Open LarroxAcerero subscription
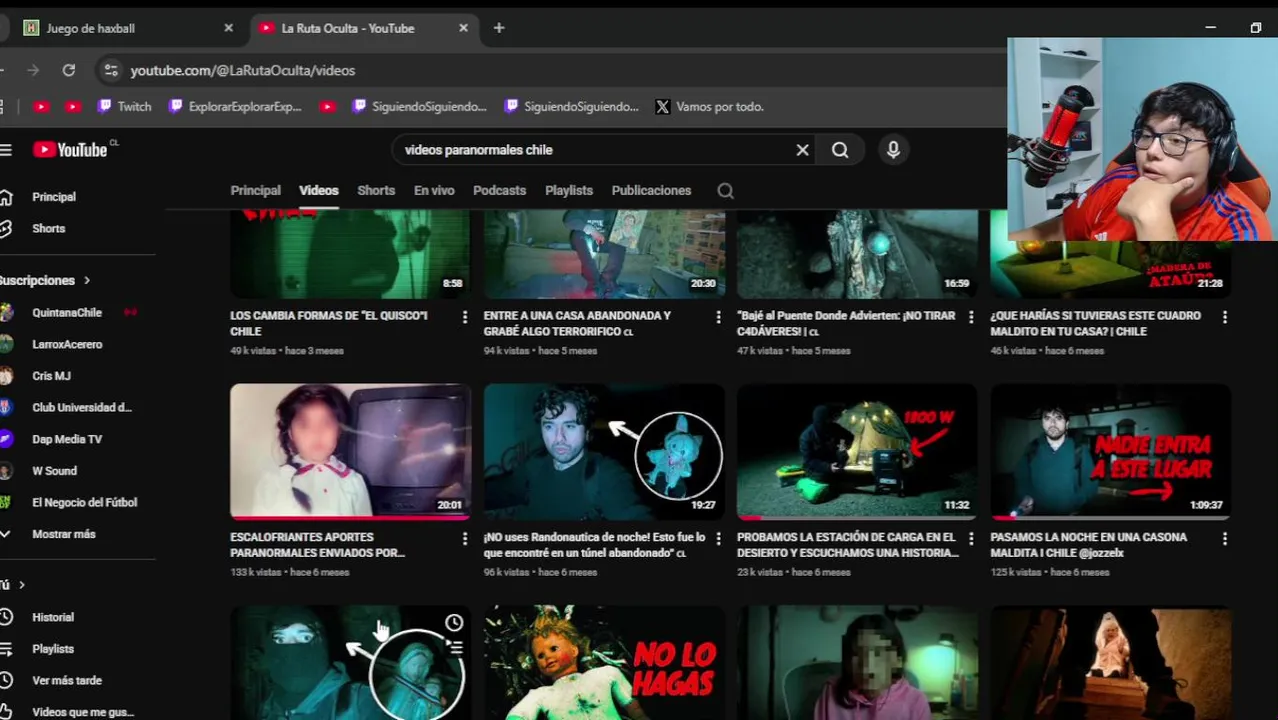Viewport: 1278px width, 720px height. [66, 344]
